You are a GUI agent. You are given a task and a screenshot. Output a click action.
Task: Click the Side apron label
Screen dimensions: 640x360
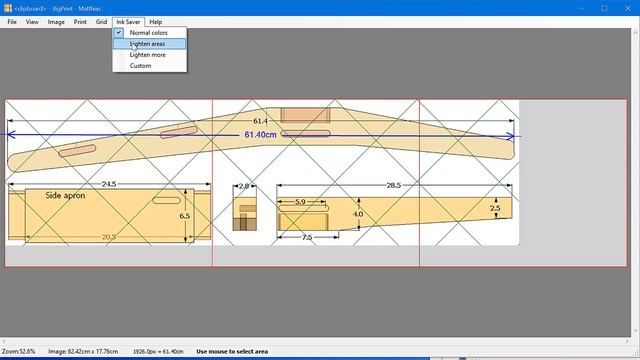point(65,196)
